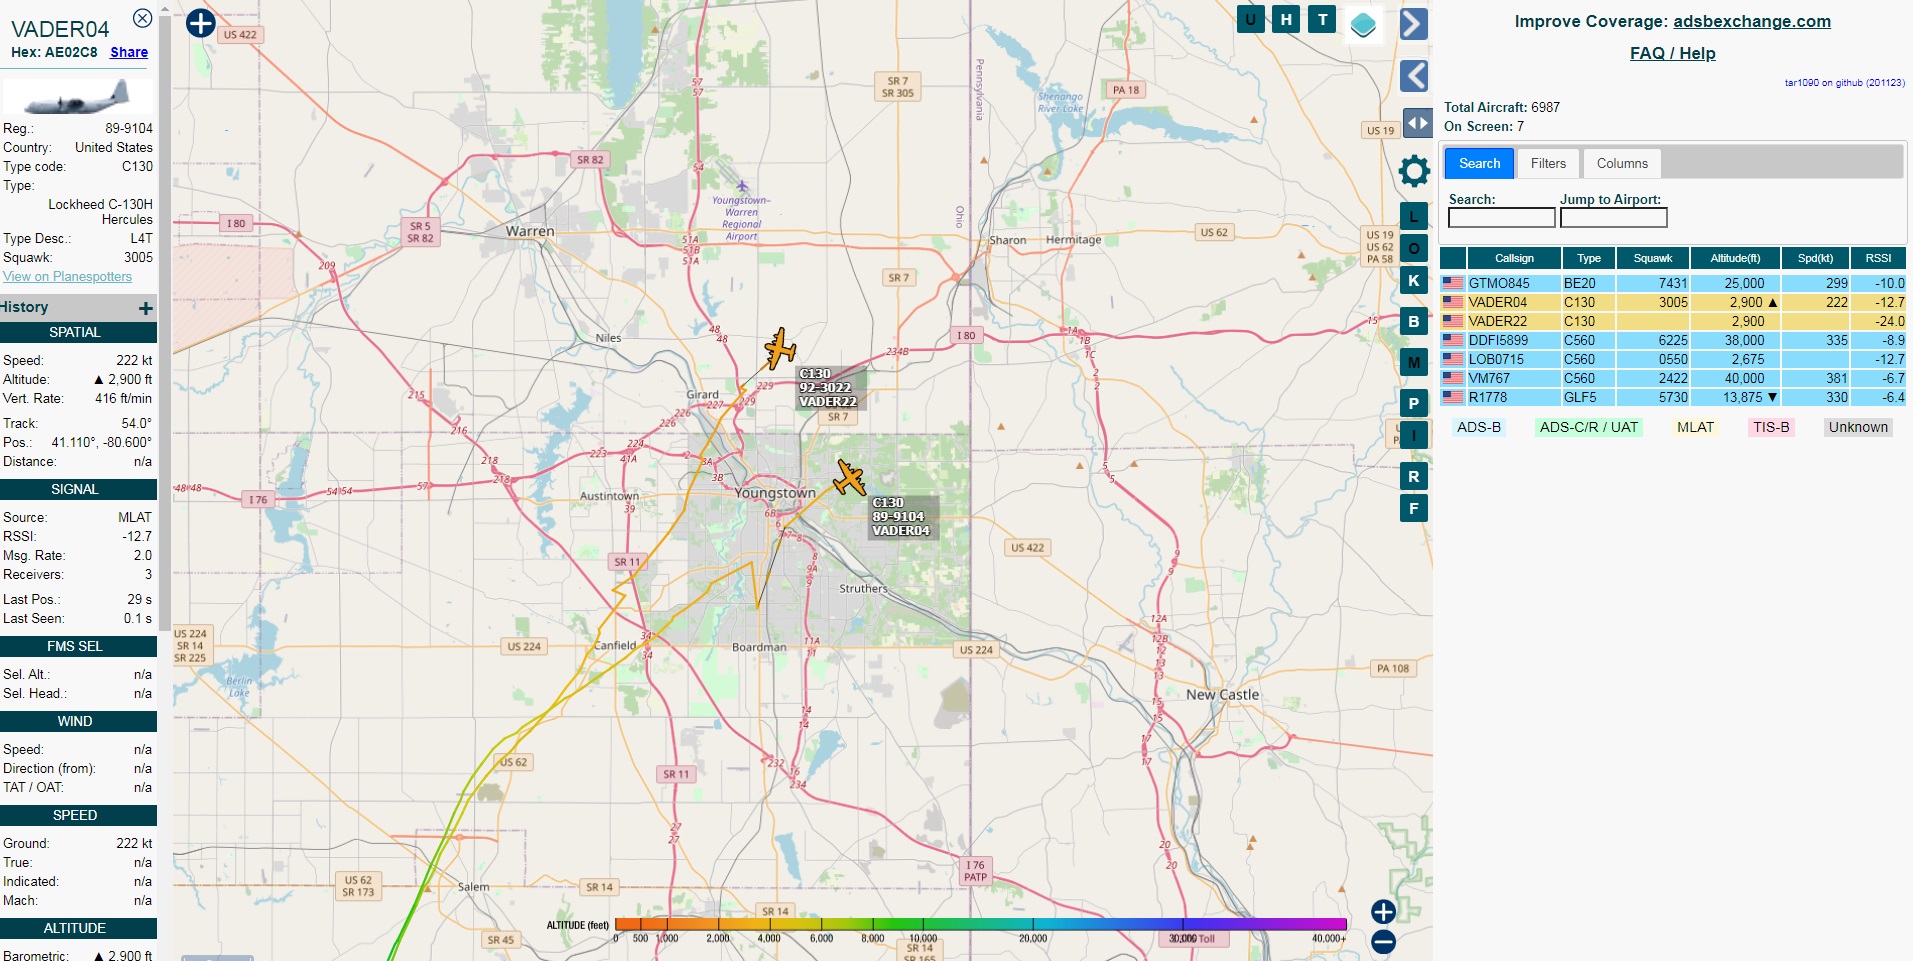Switch to the Filters tab
The height and width of the screenshot is (961, 1913).
[x=1548, y=163]
